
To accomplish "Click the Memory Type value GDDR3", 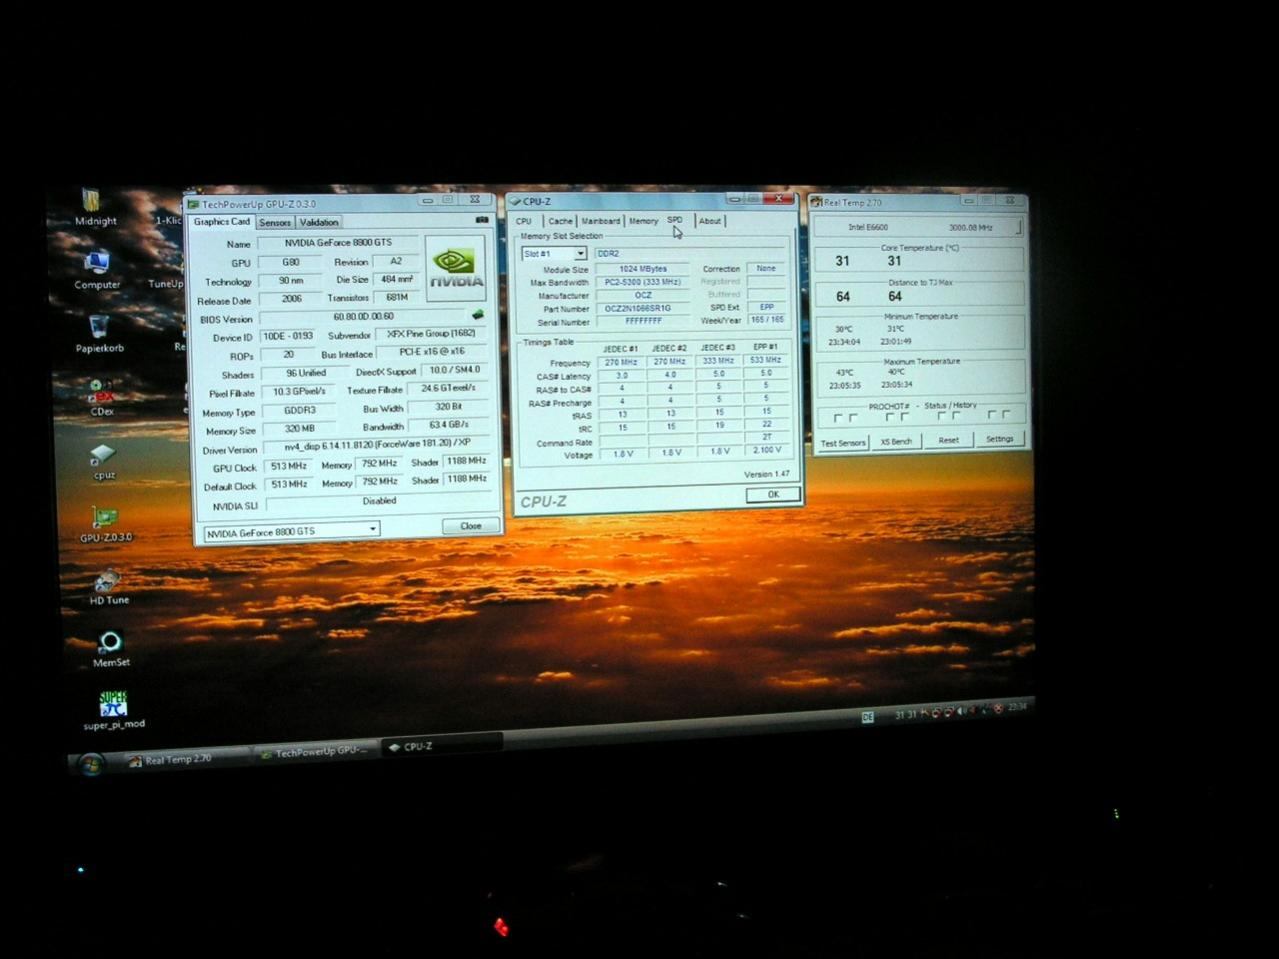I will point(299,410).
